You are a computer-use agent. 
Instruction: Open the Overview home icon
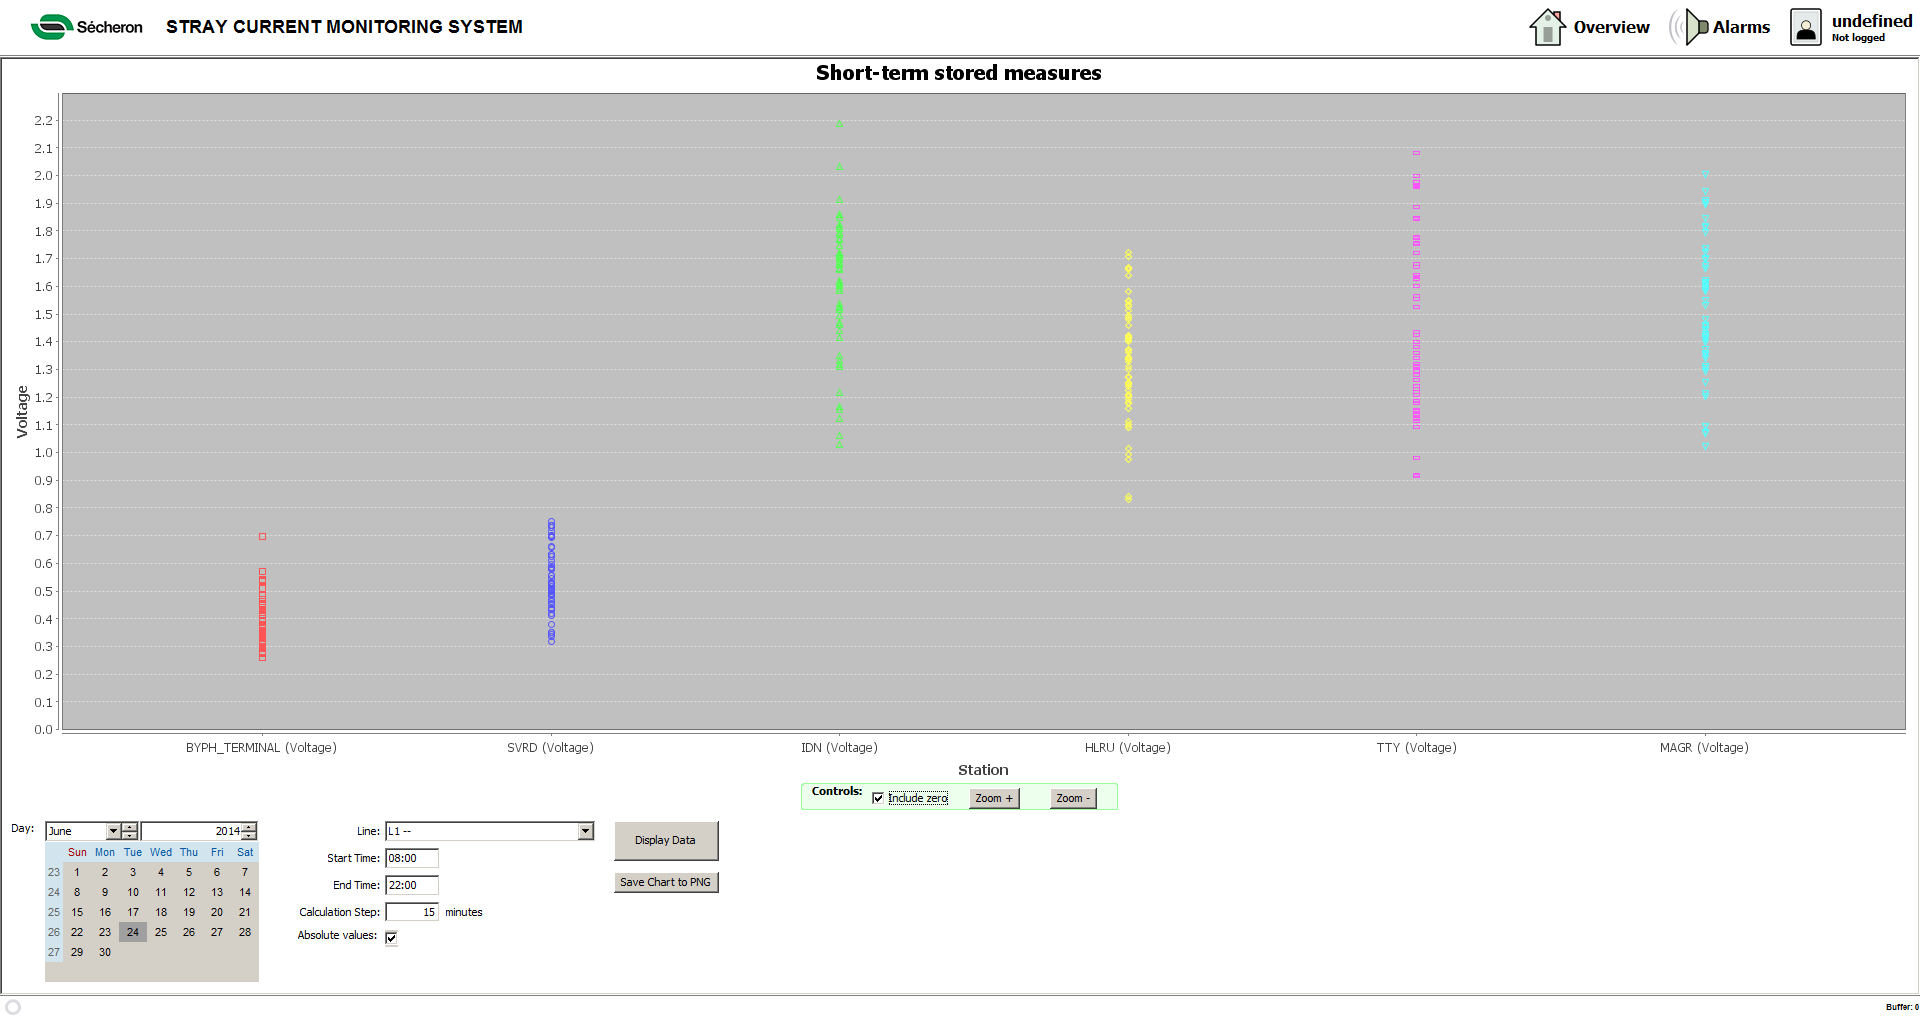[1547, 27]
